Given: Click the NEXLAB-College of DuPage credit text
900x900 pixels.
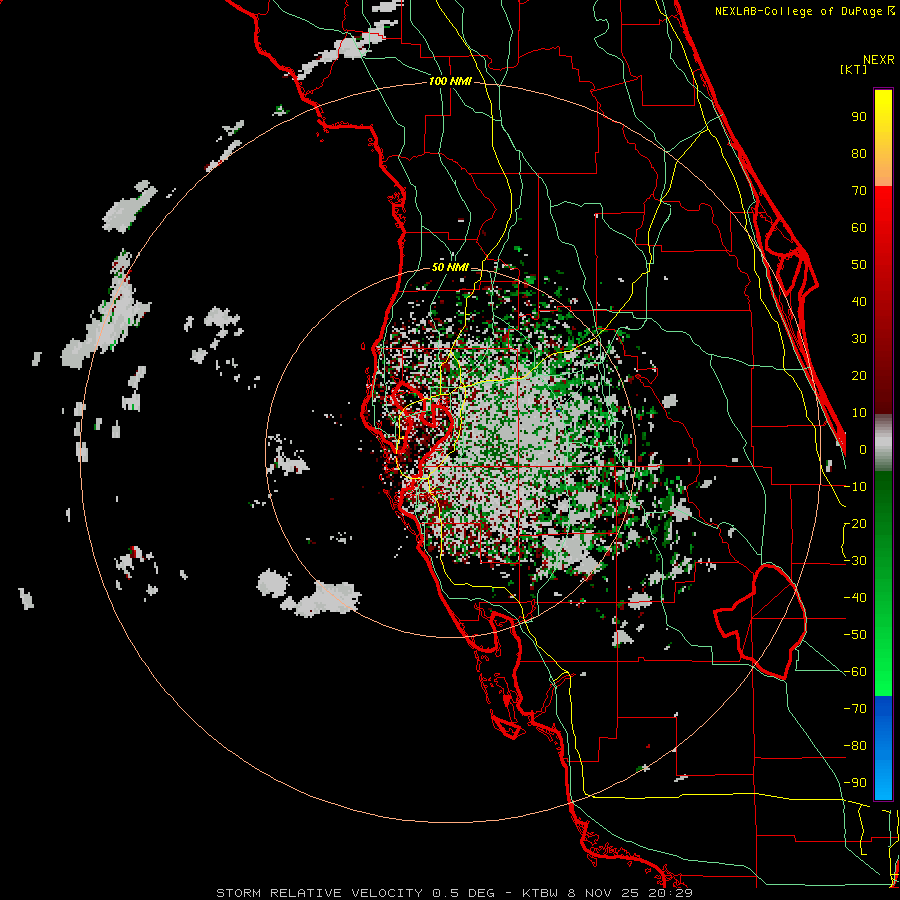Looking at the screenshot, I should point(798,11).
